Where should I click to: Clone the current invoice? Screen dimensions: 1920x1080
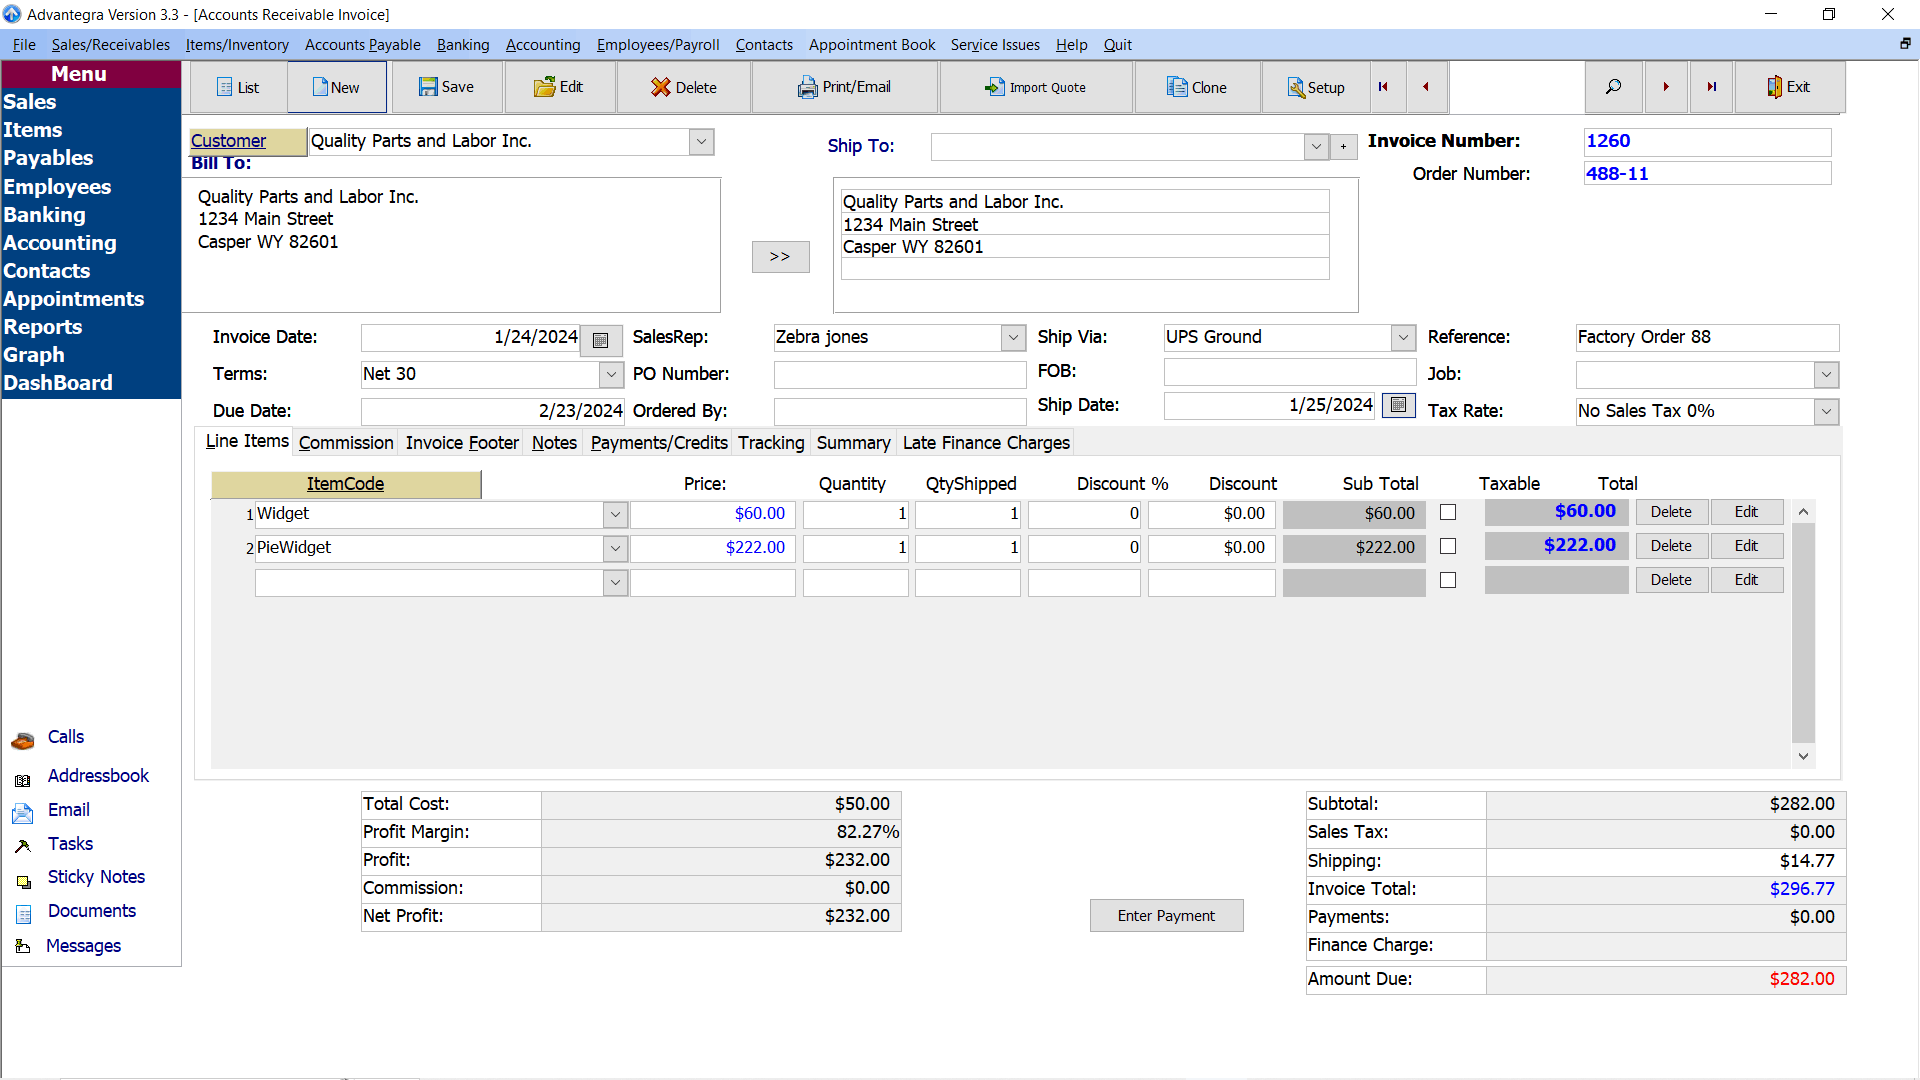[x=1197, y=87]
